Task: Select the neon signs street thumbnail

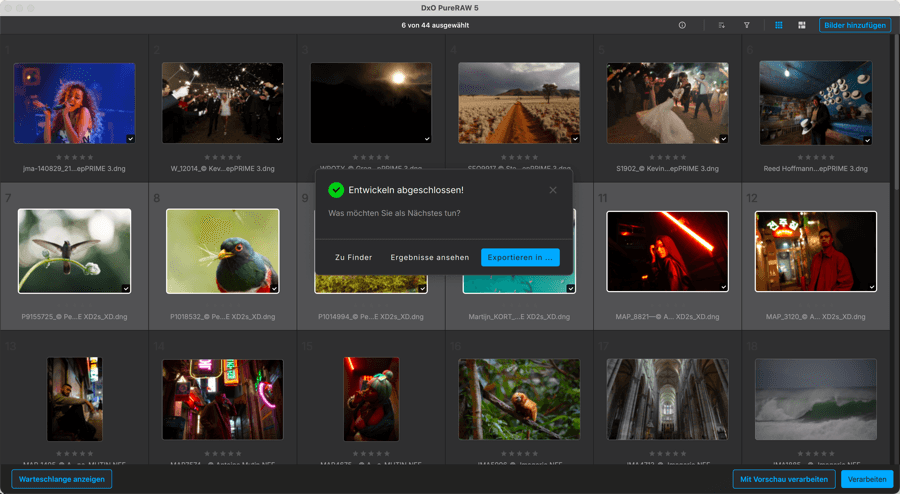Action: pyautogui.click(x=223, y=399)
